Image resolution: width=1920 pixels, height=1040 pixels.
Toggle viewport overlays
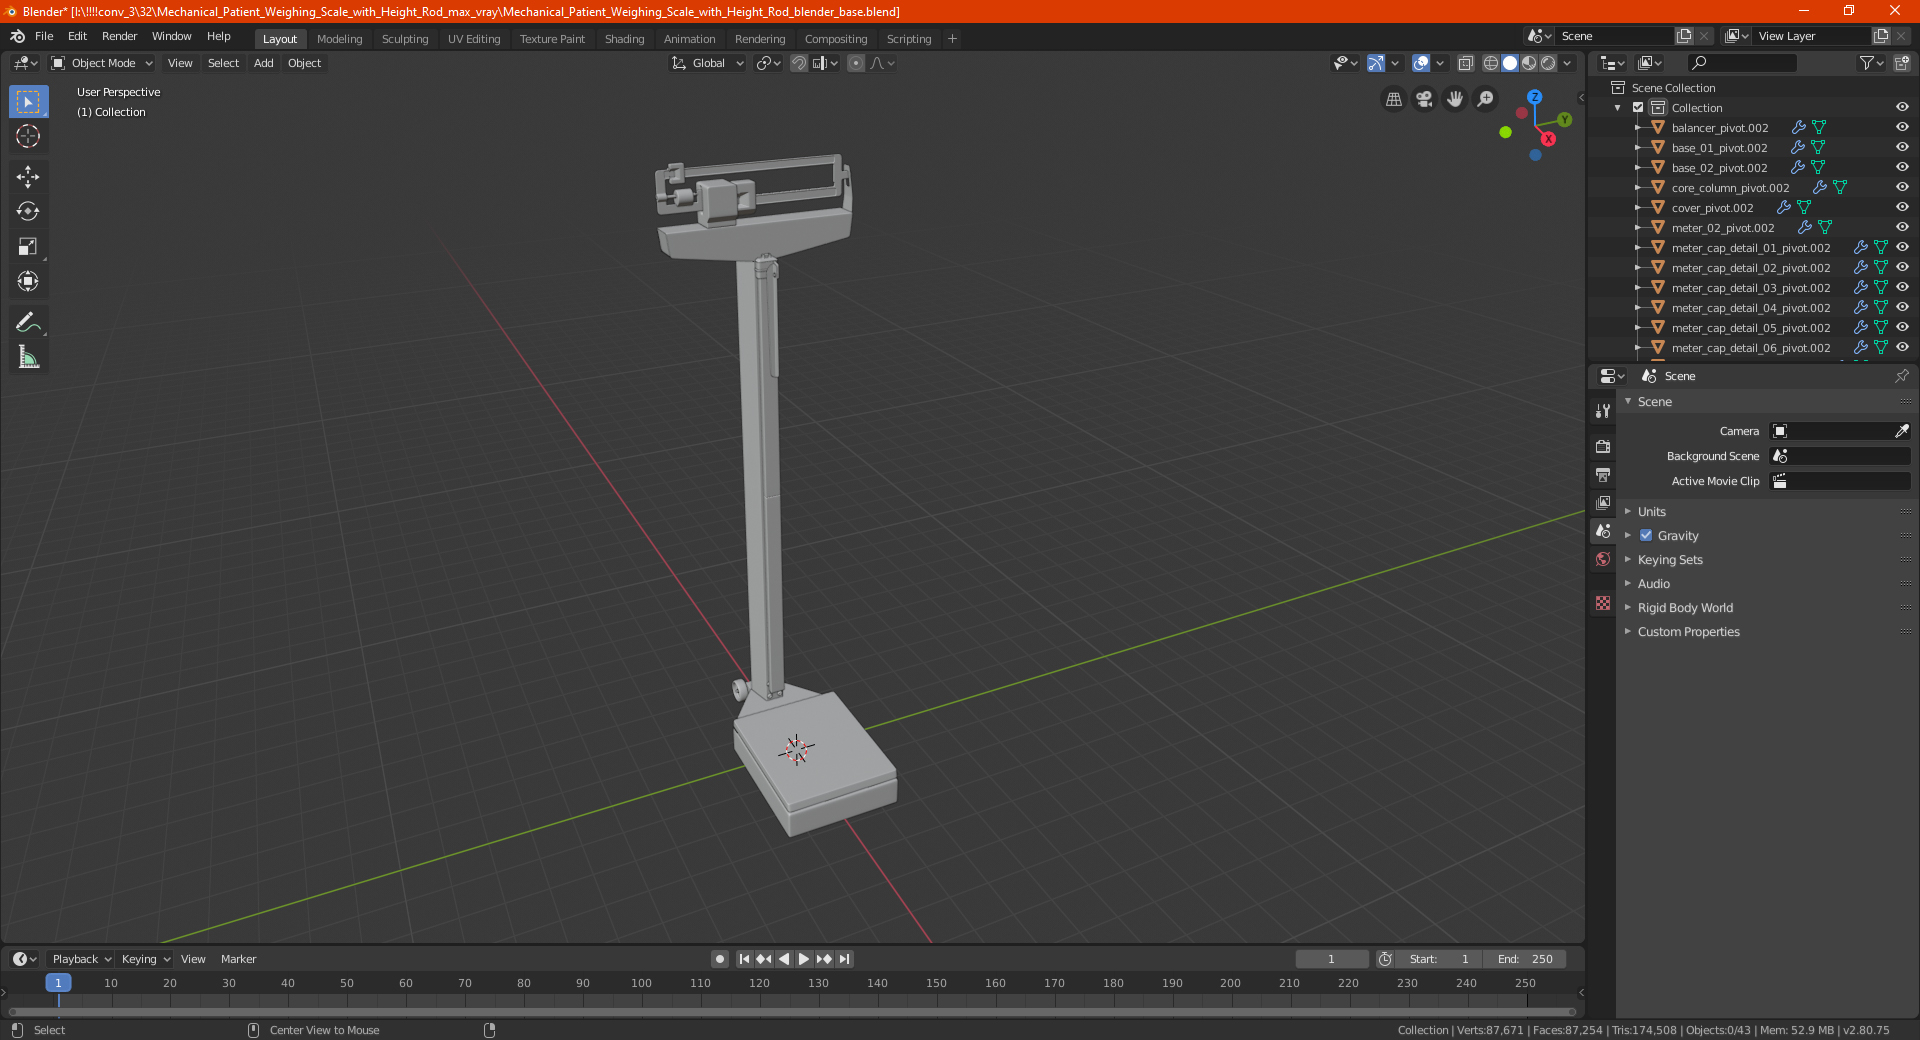coord(1421,63)
